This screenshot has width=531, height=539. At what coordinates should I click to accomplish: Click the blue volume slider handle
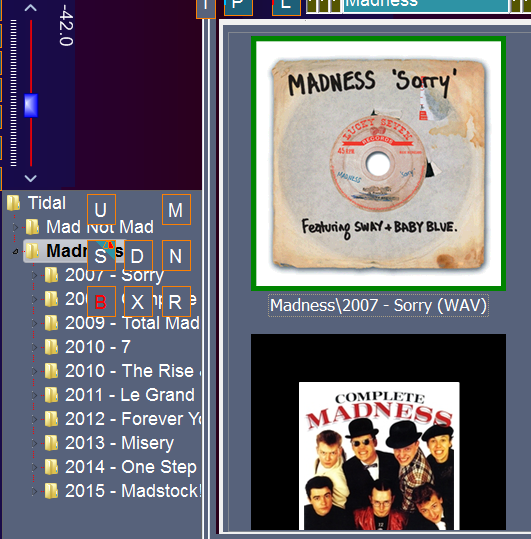[x=31, y=106]
